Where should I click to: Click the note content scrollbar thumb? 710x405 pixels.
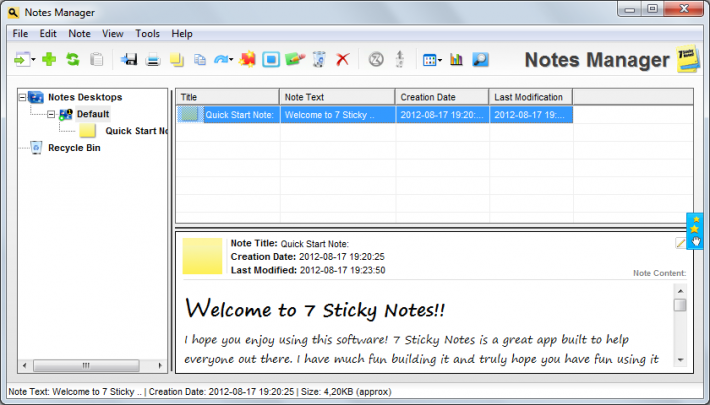(x=680, y=305)
